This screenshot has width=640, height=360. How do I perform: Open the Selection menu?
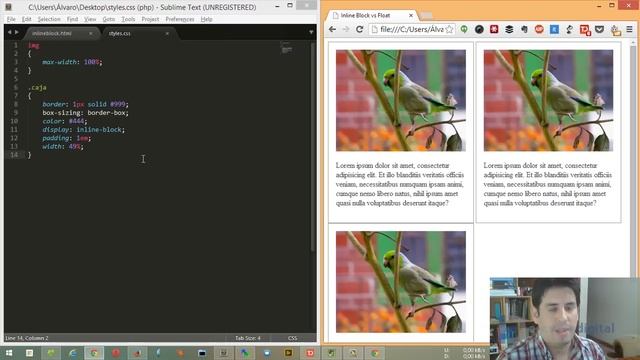[49, 19]
